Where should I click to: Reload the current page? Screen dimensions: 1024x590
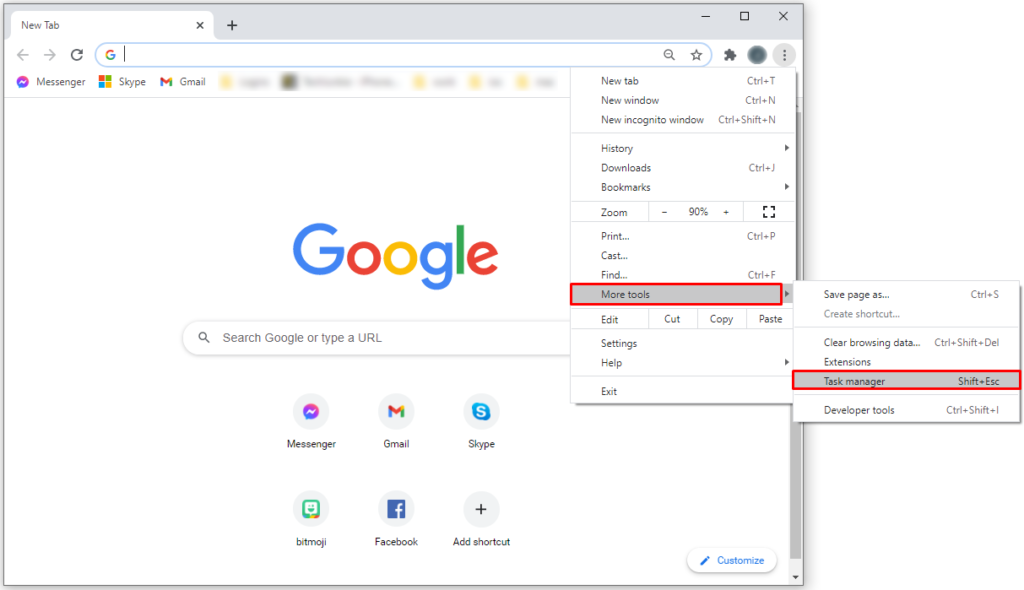pos(77,54)
